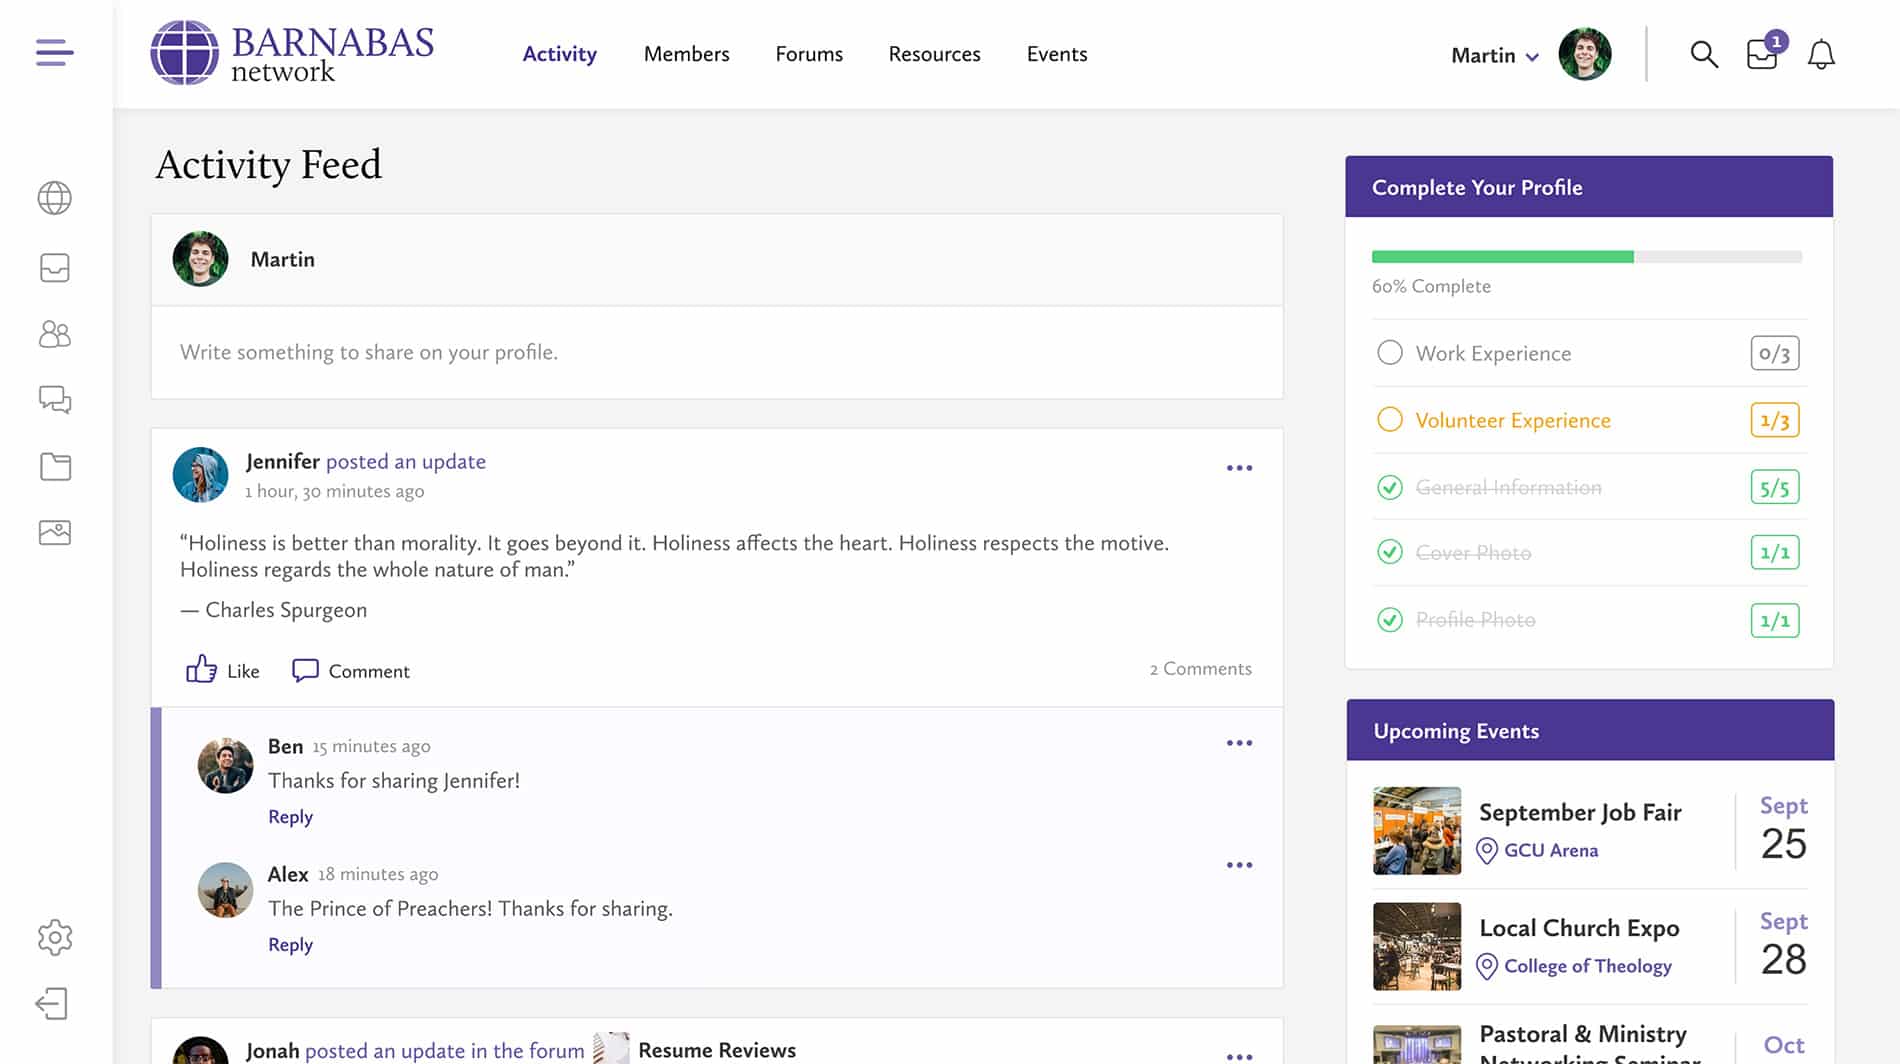
Task: Click the General Information checked circle
Action: click(x=1389, y=487)
